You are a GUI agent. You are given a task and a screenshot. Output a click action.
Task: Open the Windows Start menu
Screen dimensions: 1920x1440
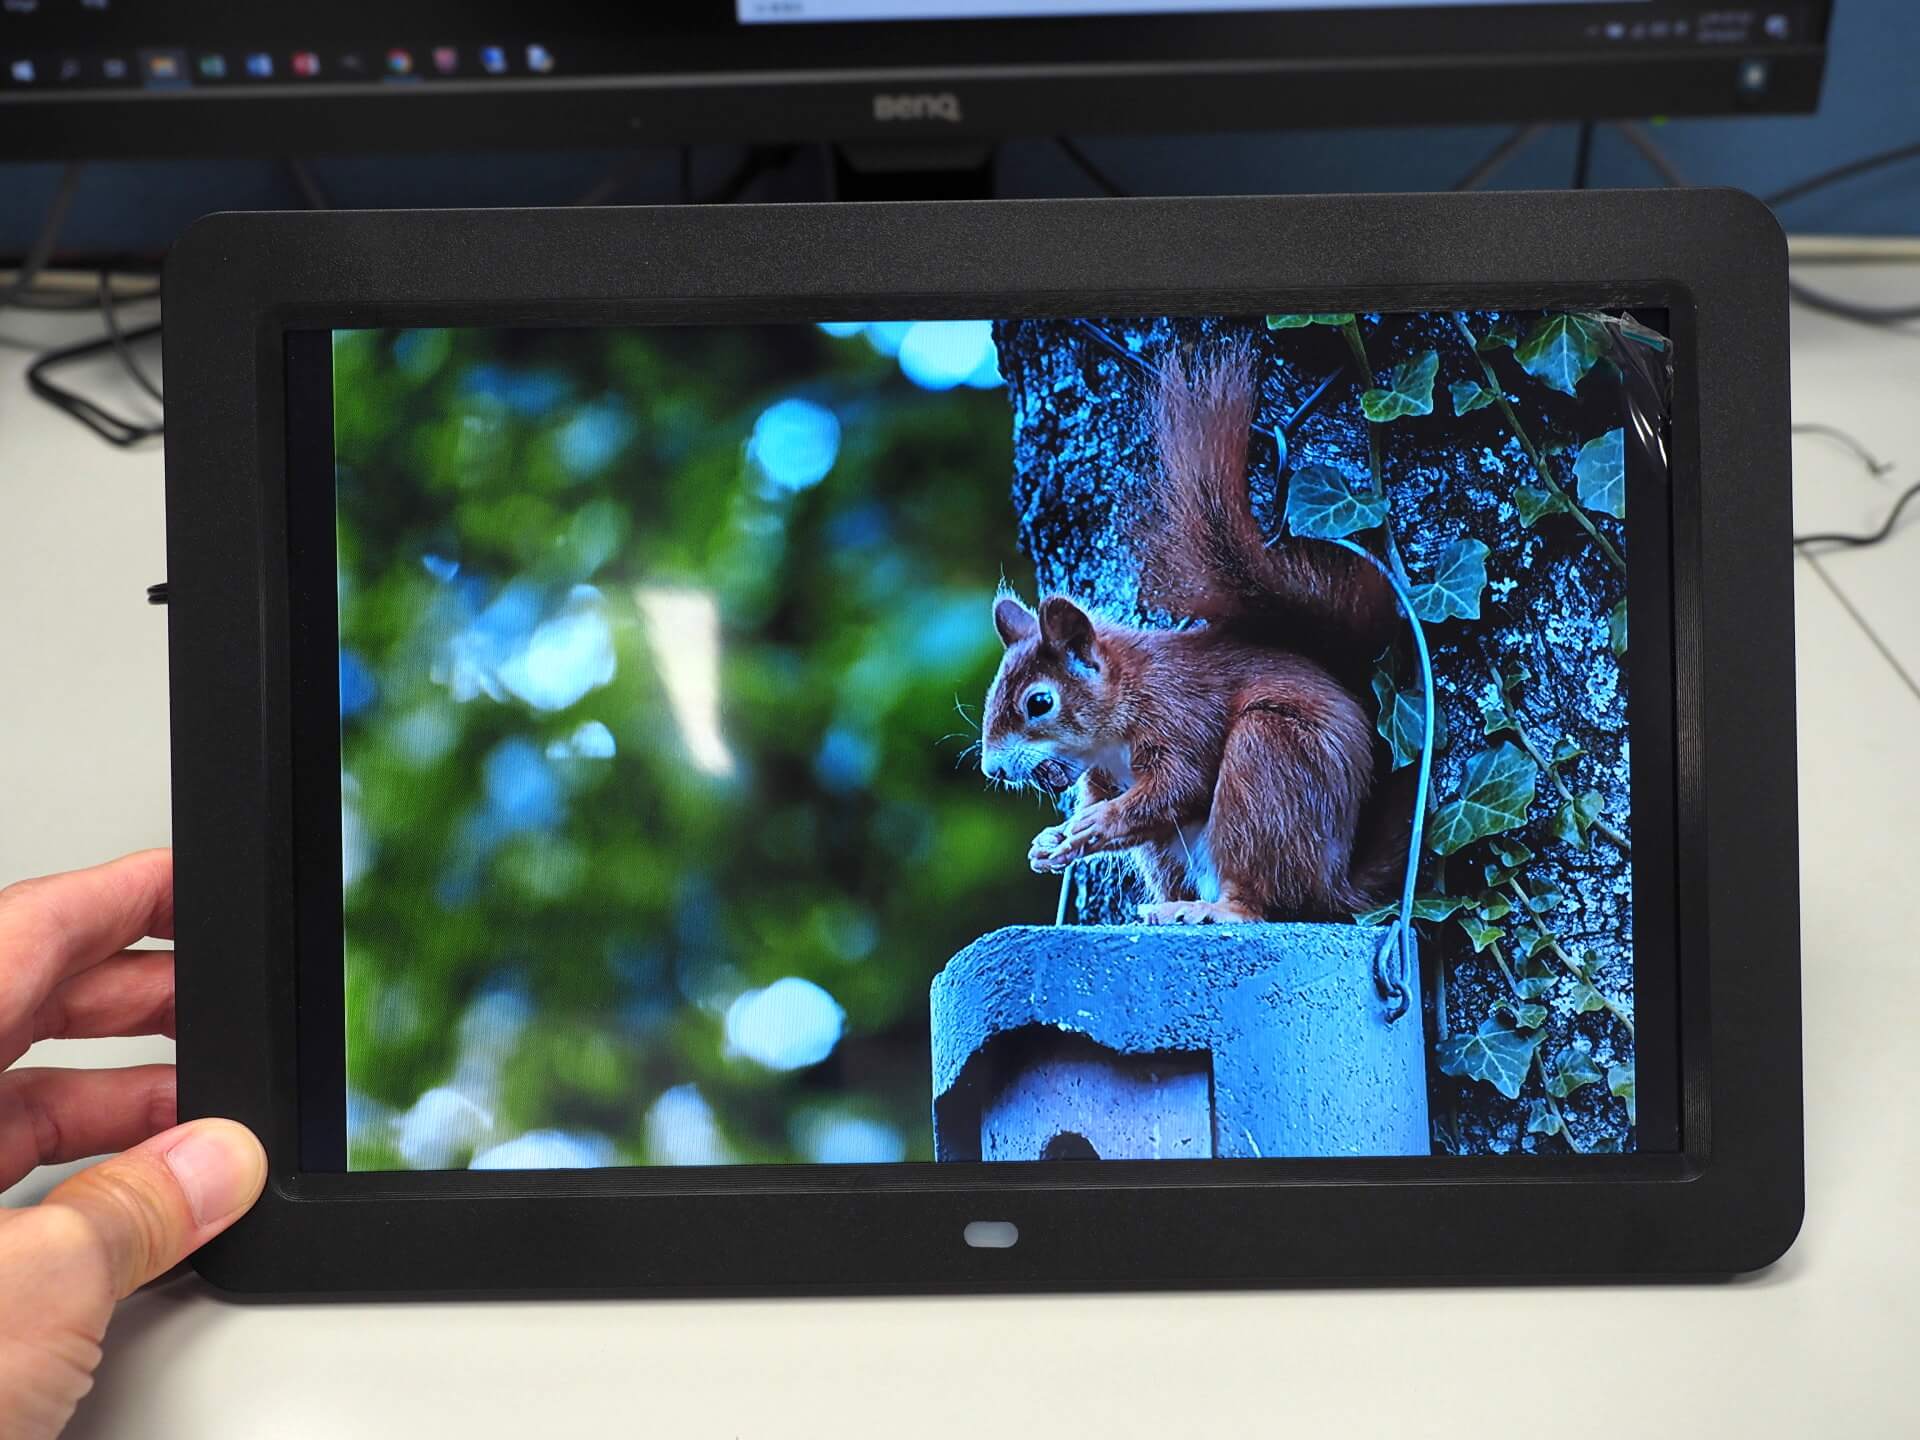pos(22,69)
